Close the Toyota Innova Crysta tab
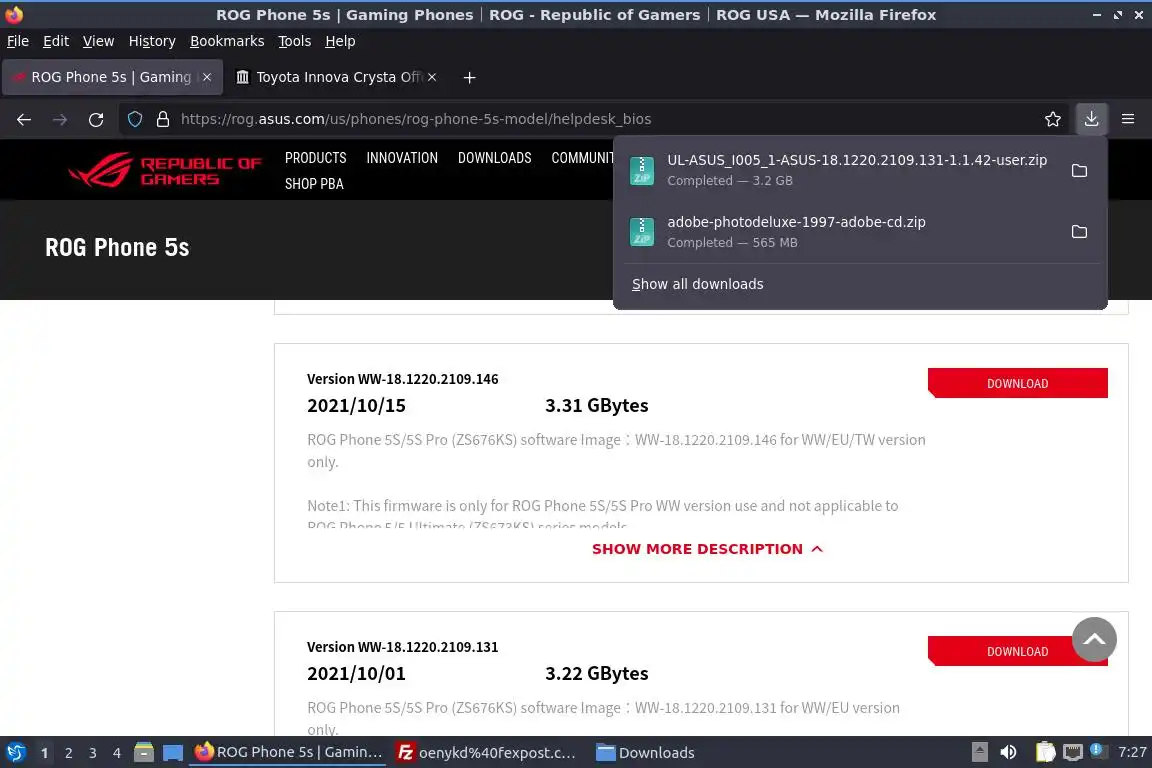The height and width of the screenshot is (768, 1152). click(432, 77)
